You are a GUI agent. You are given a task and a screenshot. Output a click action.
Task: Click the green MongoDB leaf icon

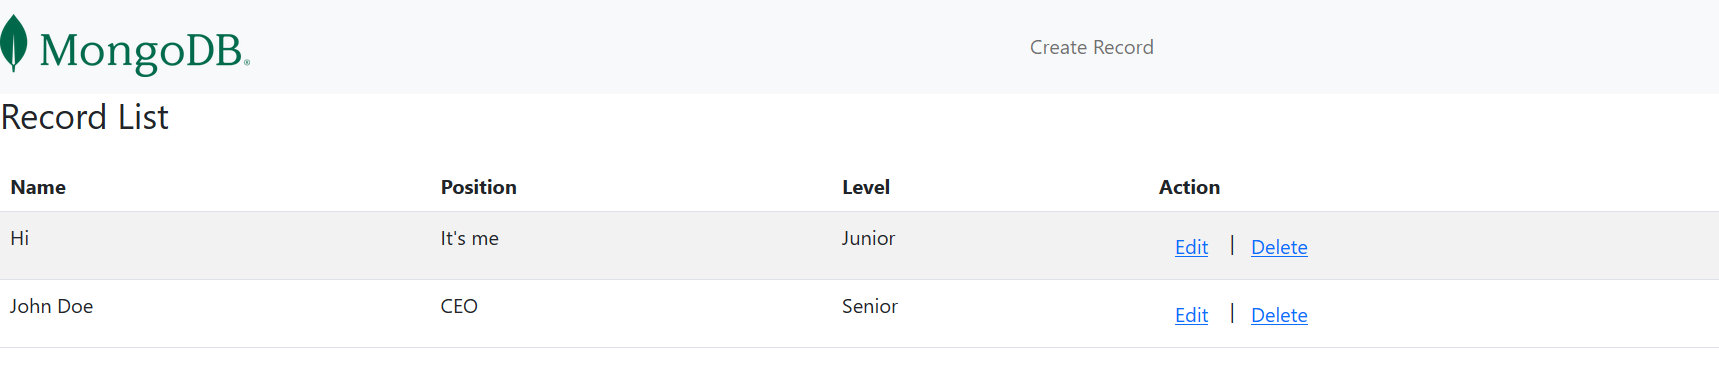point(13,44)
